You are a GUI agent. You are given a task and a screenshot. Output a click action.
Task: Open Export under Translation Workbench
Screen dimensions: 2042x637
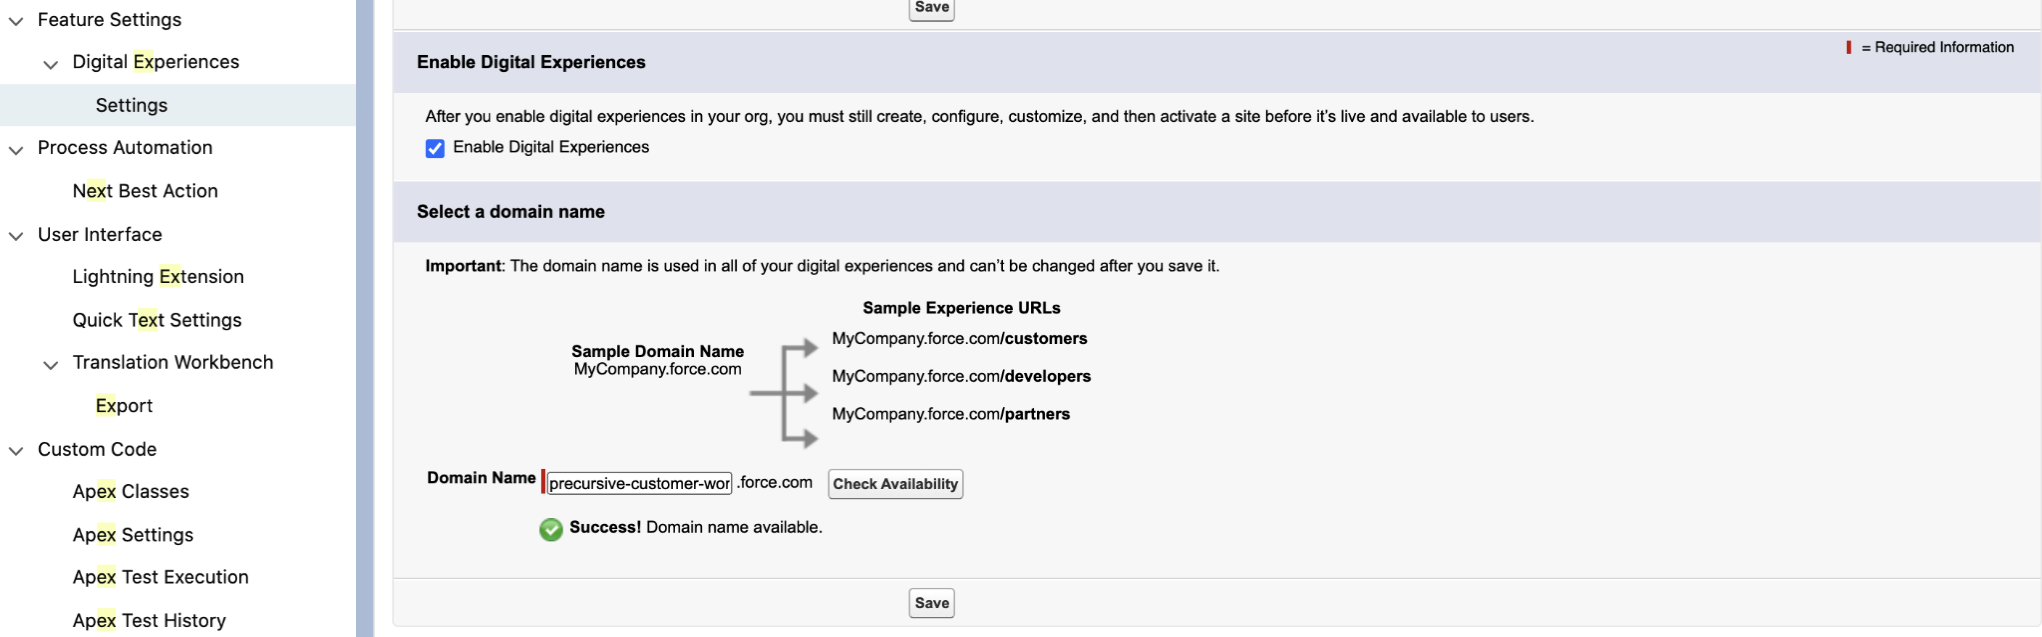point(123,405)
